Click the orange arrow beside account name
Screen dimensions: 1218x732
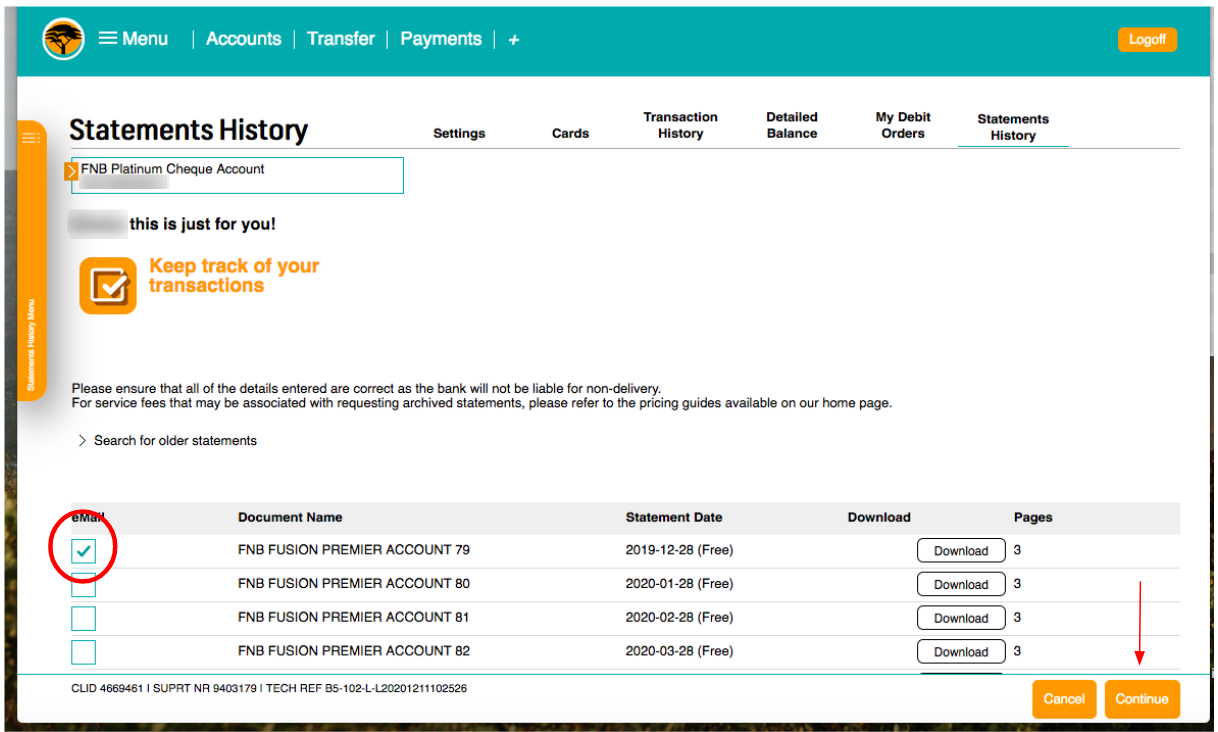(72, 172)
